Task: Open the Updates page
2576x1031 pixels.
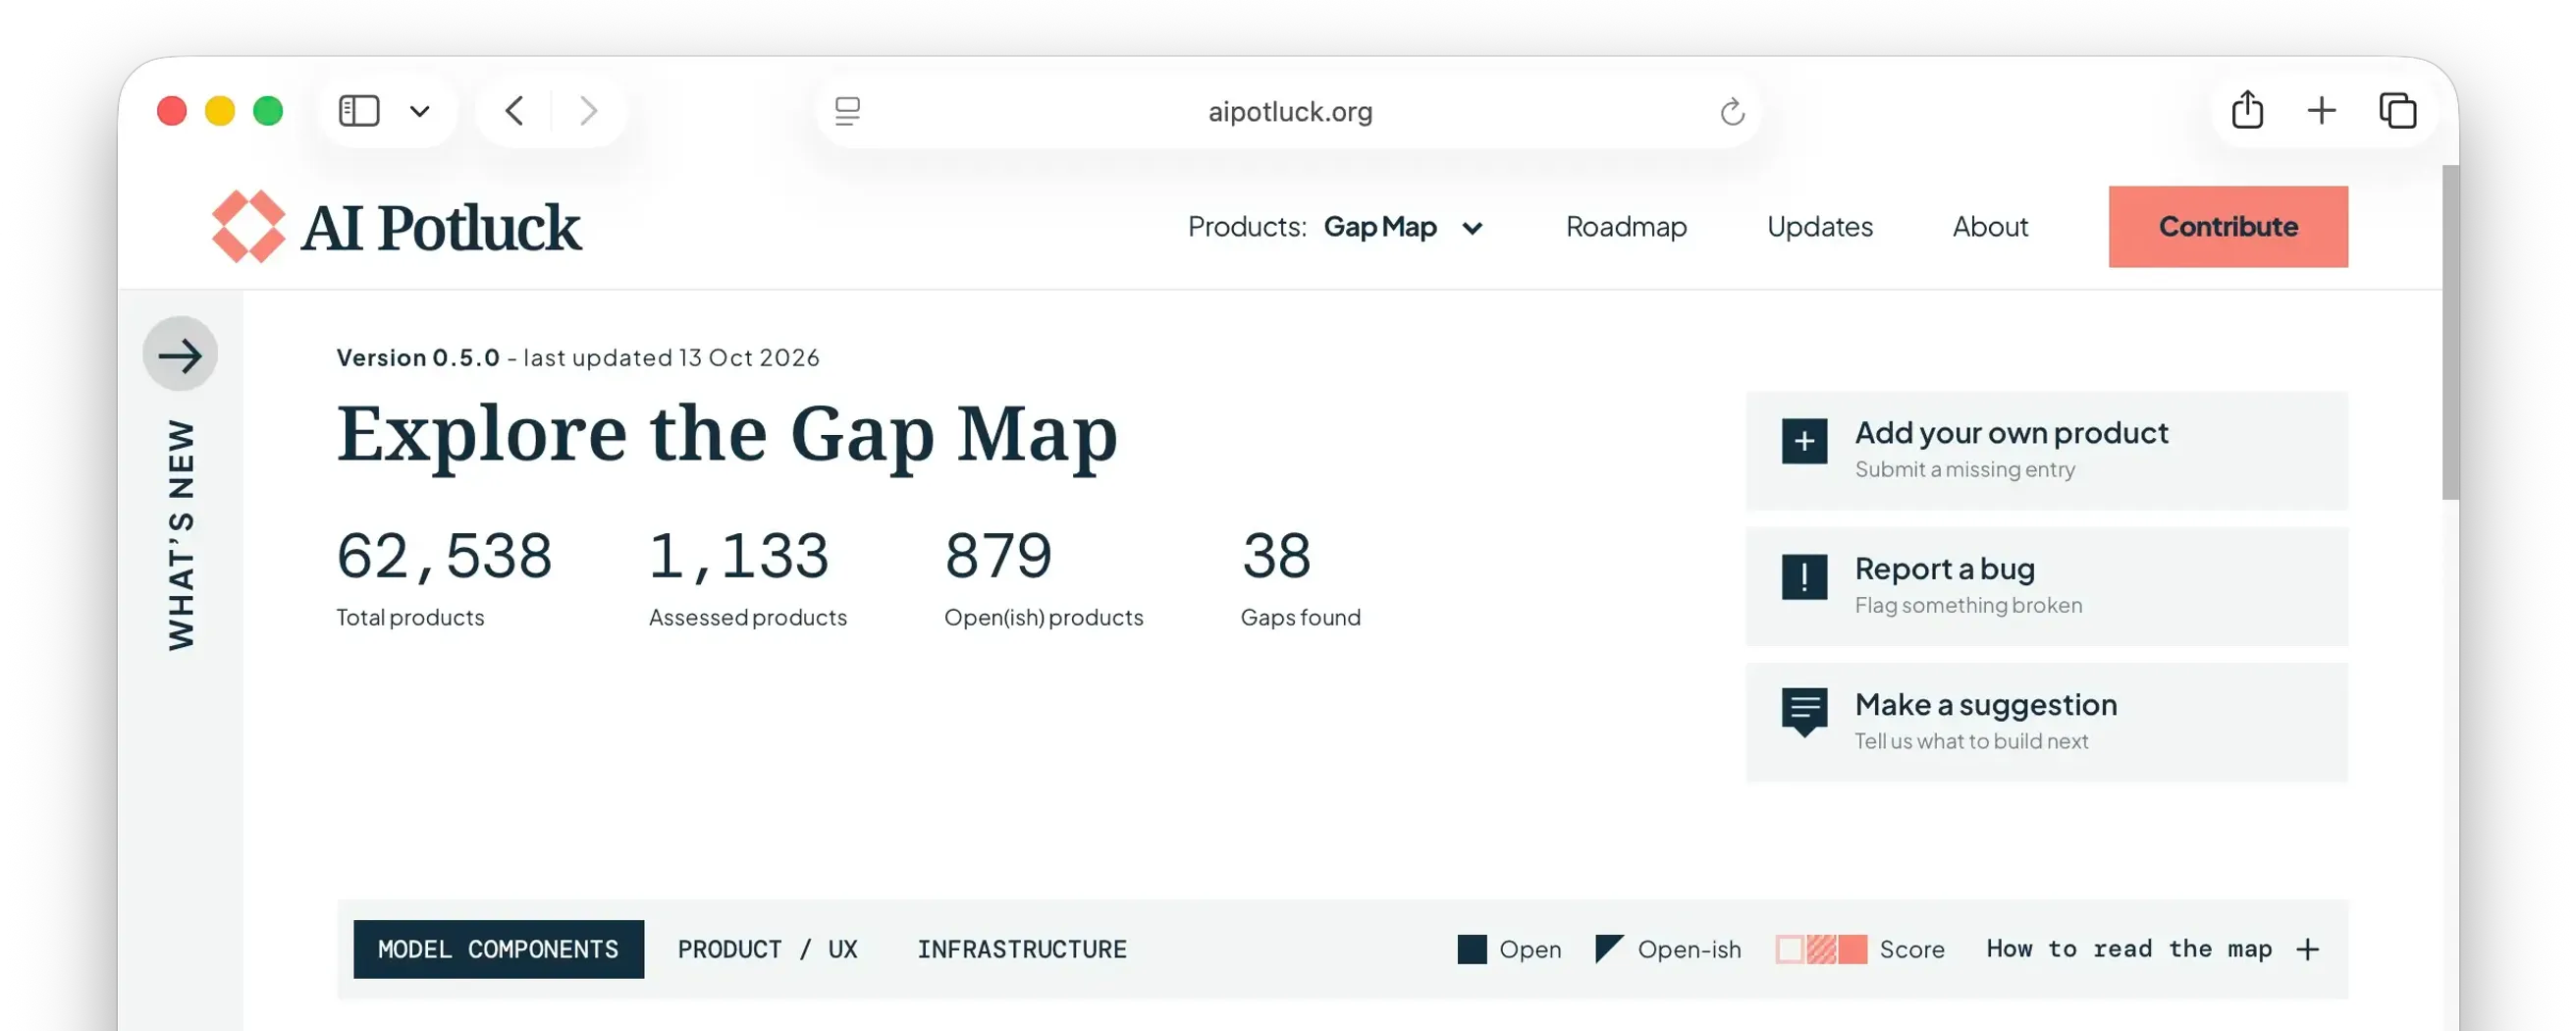Action: click(x=1819, y=227)
